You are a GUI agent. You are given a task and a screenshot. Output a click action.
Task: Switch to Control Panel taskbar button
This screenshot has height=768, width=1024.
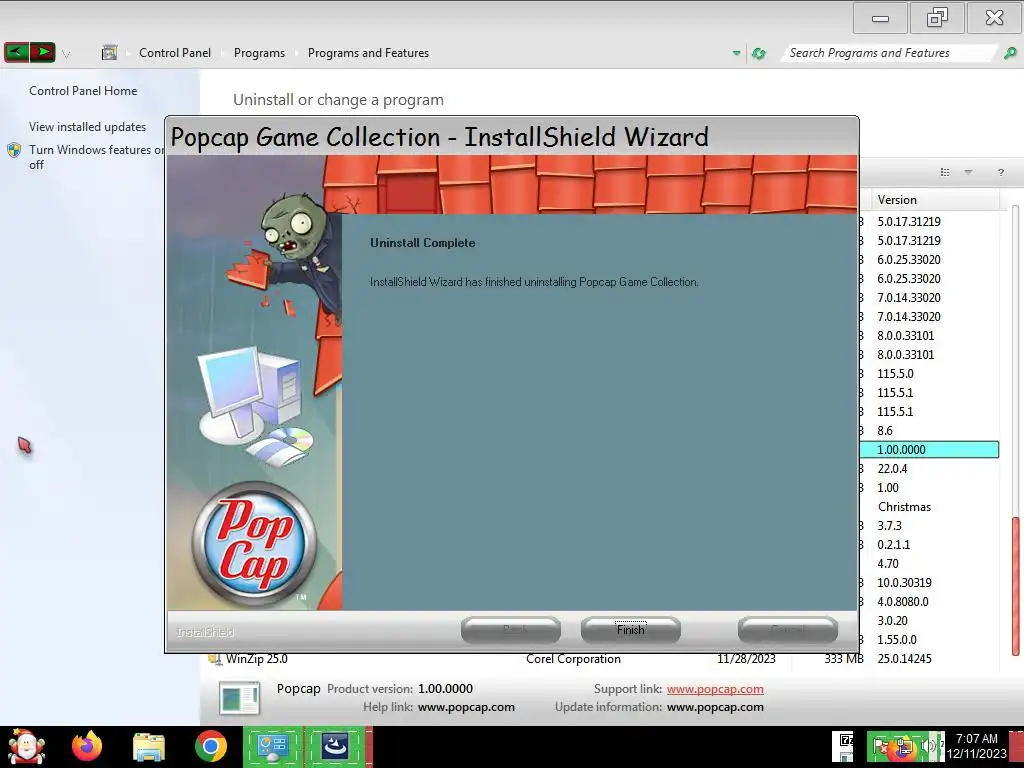(x=273, y=747)
